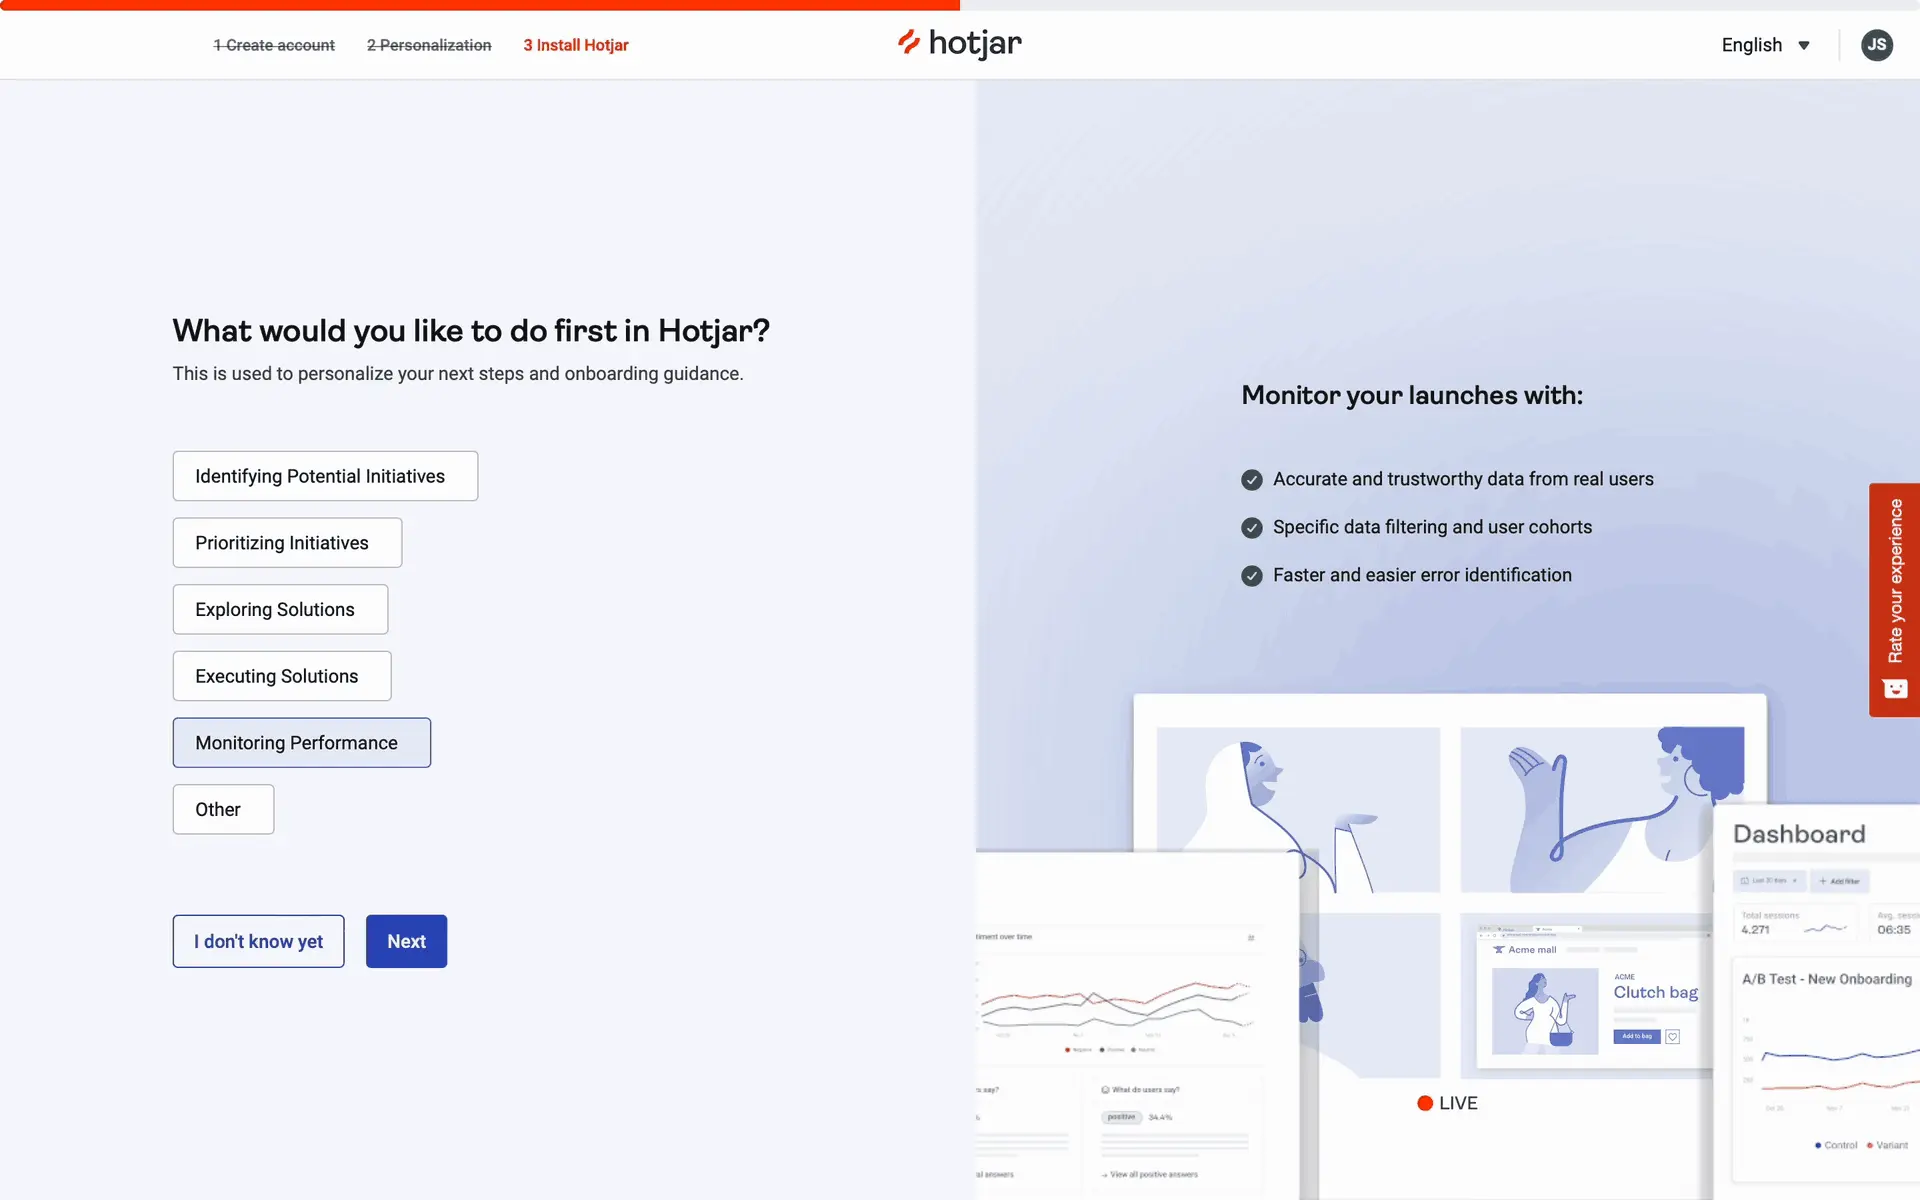Choose the Prioritizing Initiatives option
The height and width of the screenshot is (1200, 1920).
click(287, 543)
